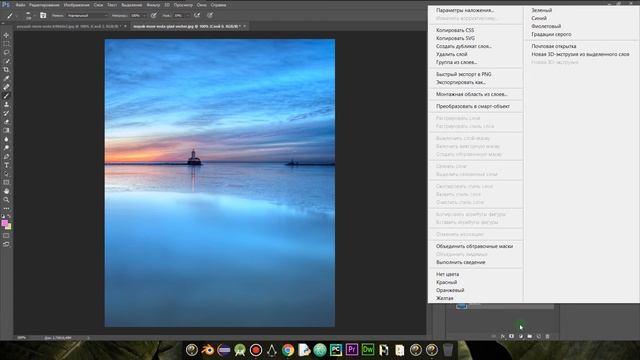Image resolution: width=640 pixels, height=360 pixels.
Task: Open PyCharm from the dock
Action: coord(336,350)
